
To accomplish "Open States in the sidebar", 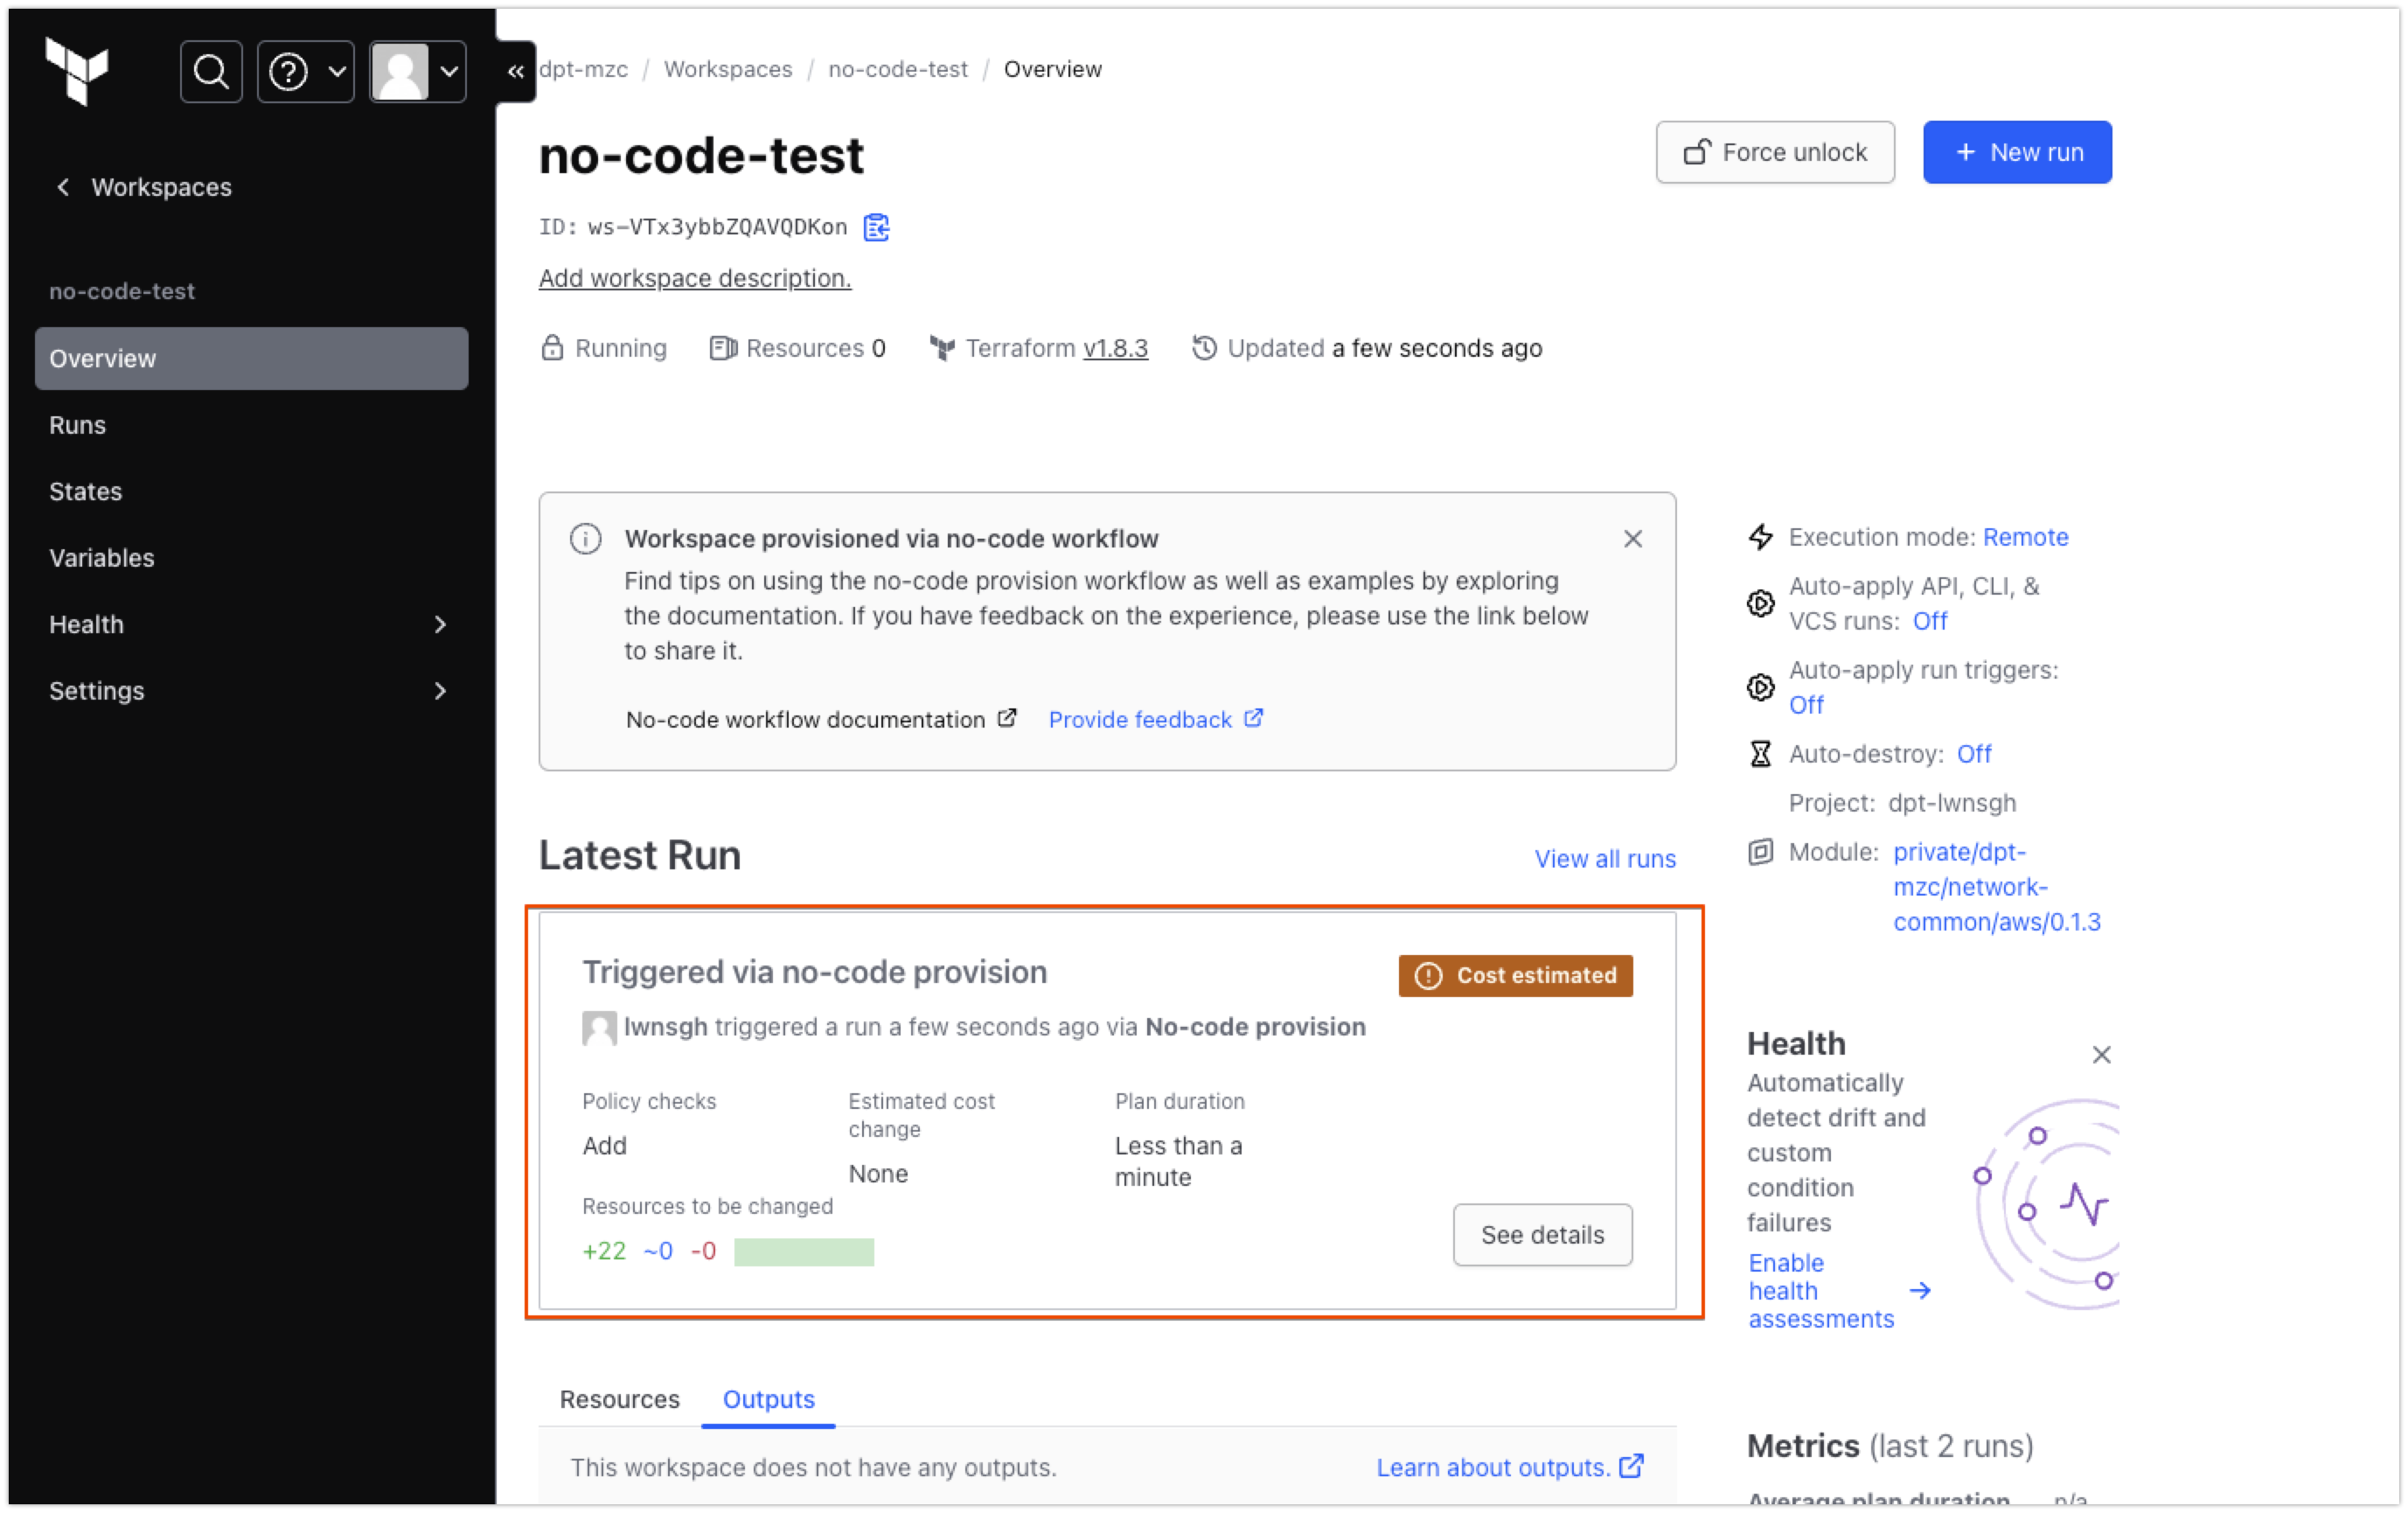I will click(x=85, y=491).
